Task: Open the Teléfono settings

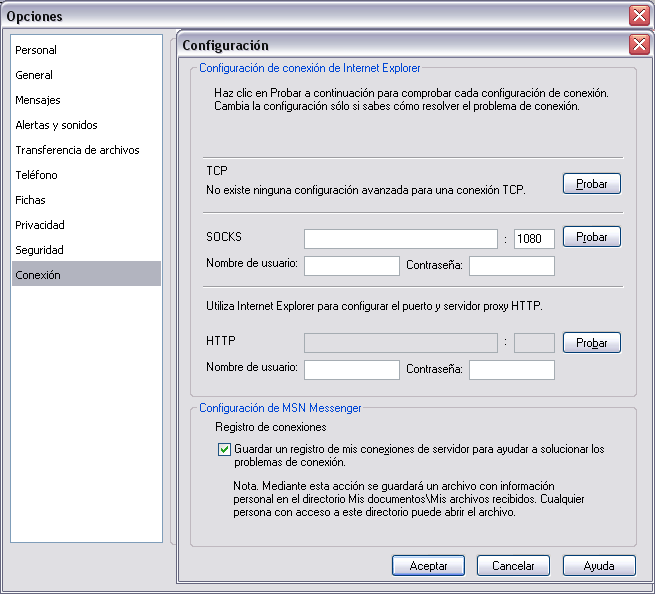Action: (x=86, y=175)
